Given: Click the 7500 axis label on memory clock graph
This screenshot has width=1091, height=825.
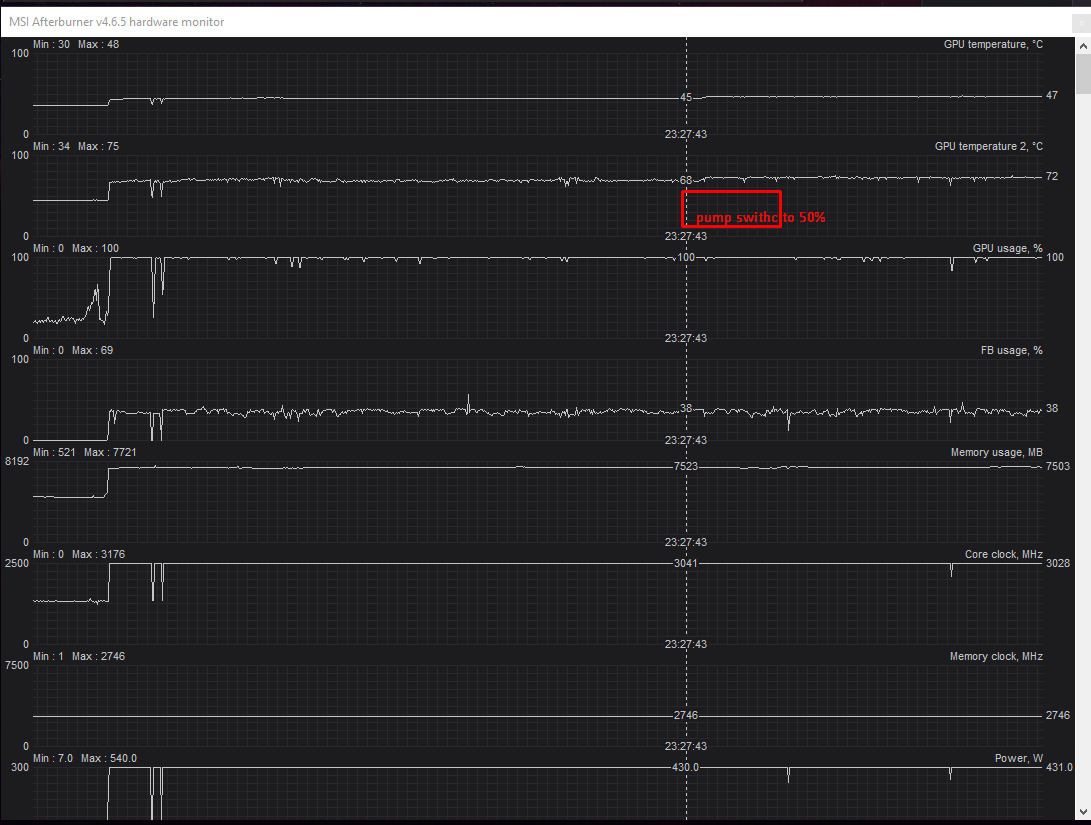Looking at the screenshot, I should pos(17,666).
